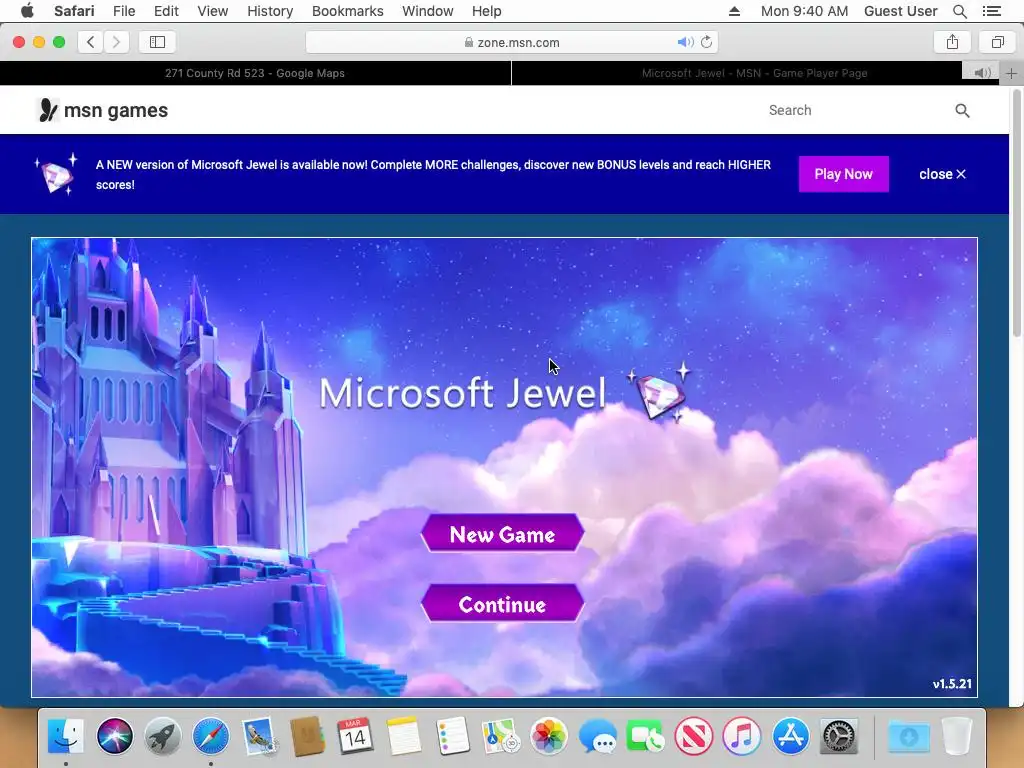Focus the msn games Search field
The width and height of the screenshot is (1024, 768).
856,110
